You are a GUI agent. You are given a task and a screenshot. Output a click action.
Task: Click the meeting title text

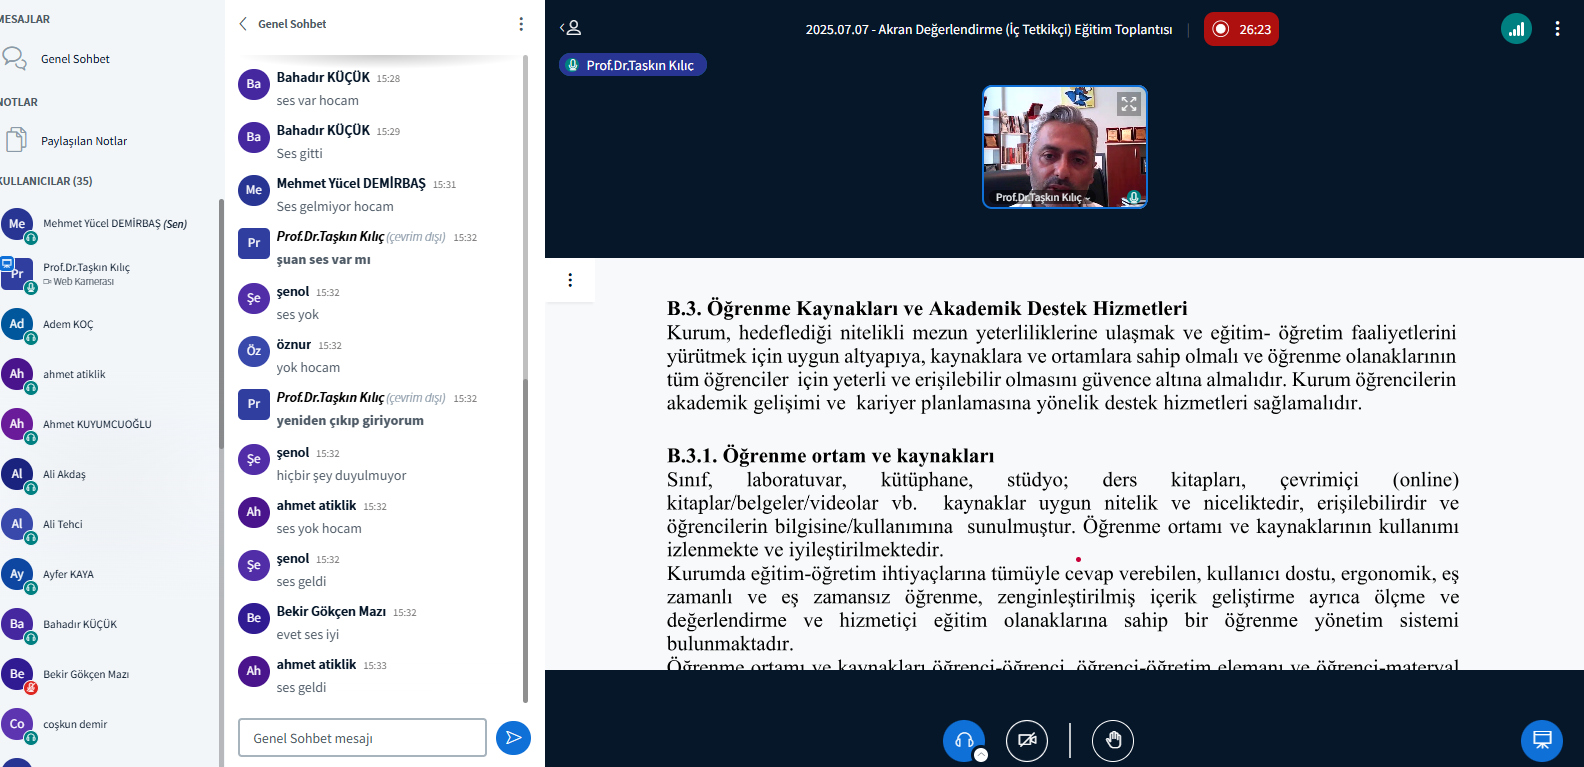[x=989, y=30]
